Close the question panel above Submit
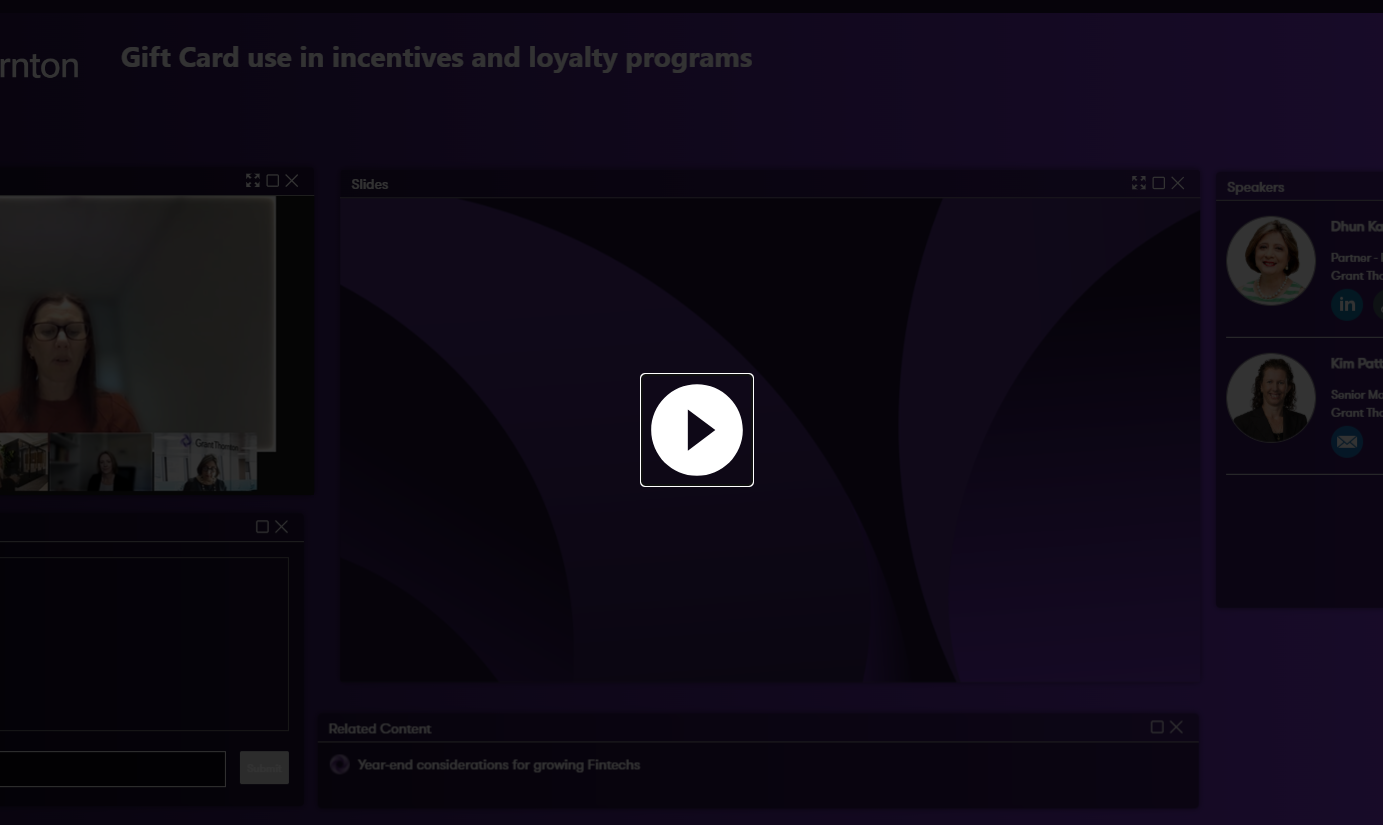The height and width of the screenshot is (825, 1383). 282,527
